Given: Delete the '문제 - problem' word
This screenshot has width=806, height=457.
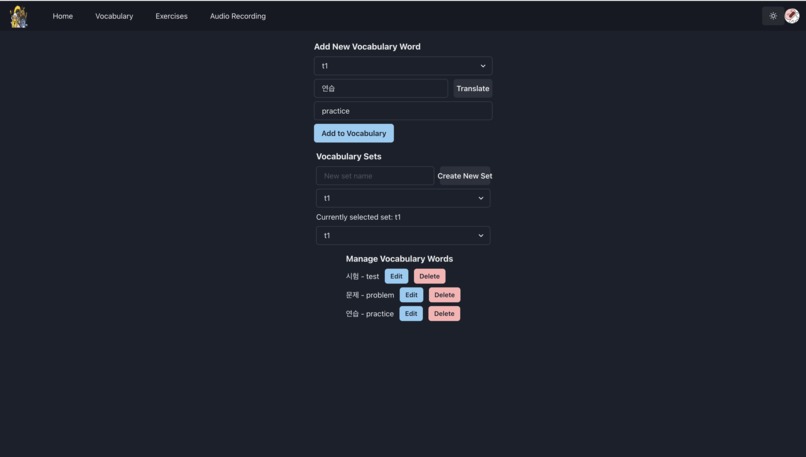Looking at the screenshot, I should (x=444, y=295).
